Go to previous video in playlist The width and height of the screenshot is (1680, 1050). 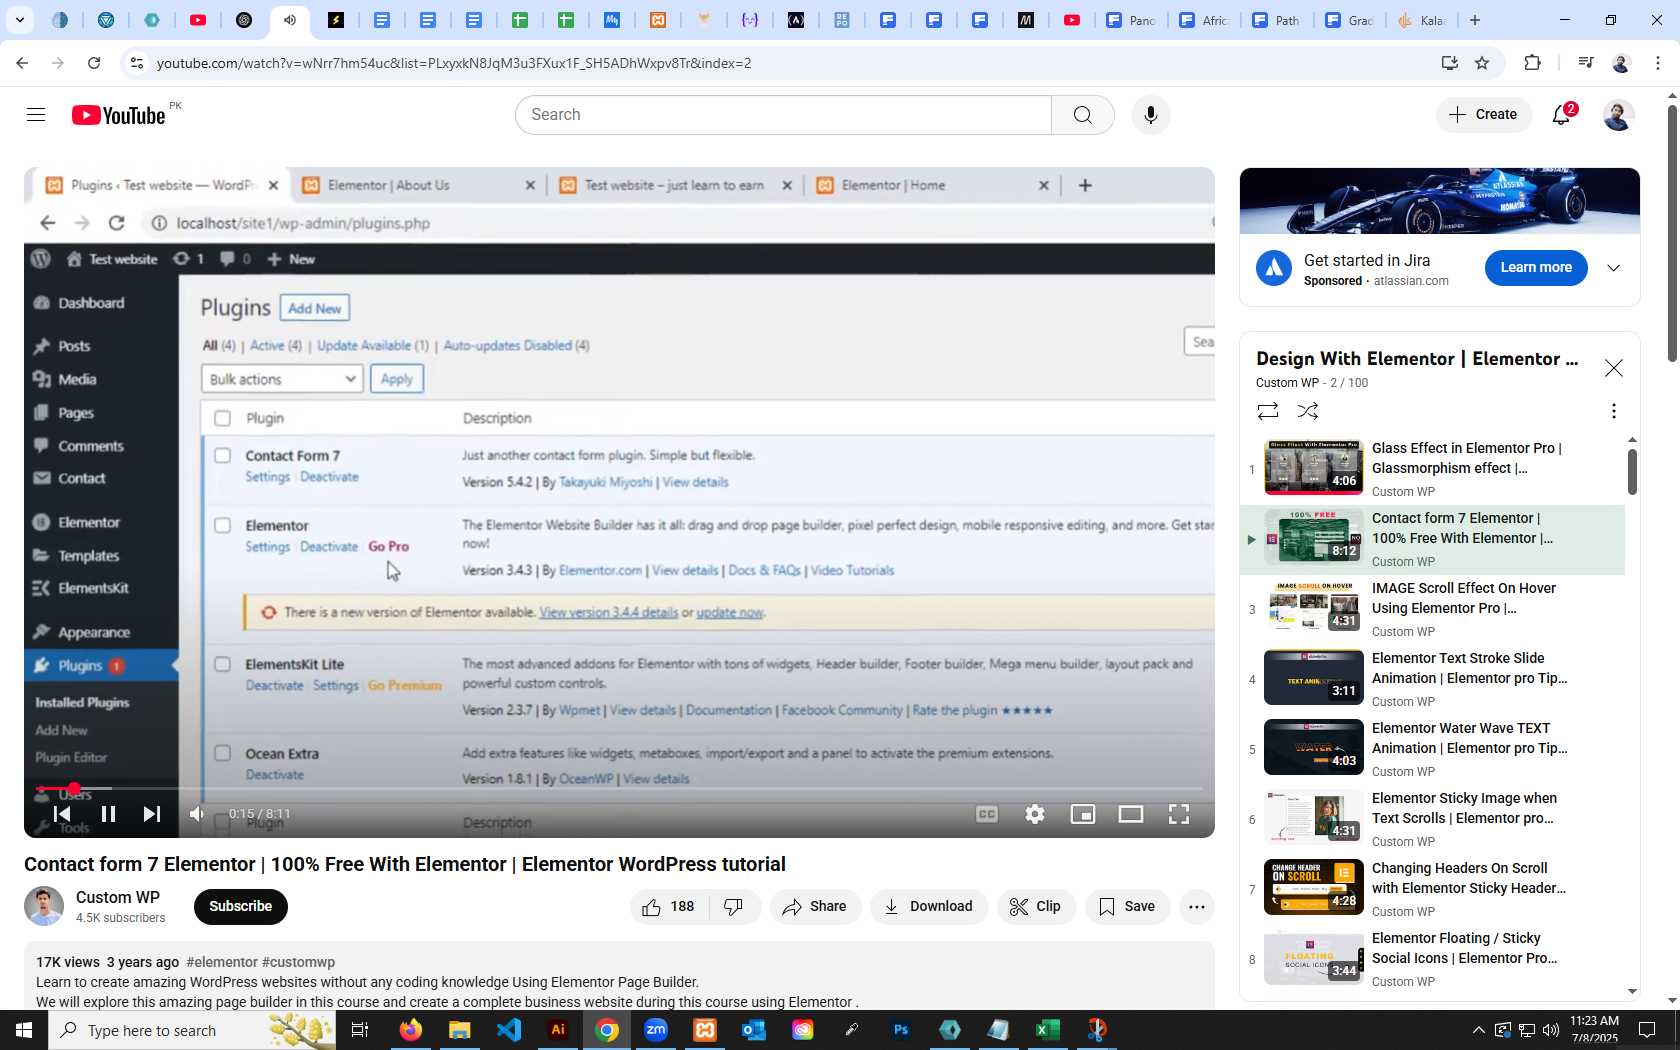tap(62, 814)
